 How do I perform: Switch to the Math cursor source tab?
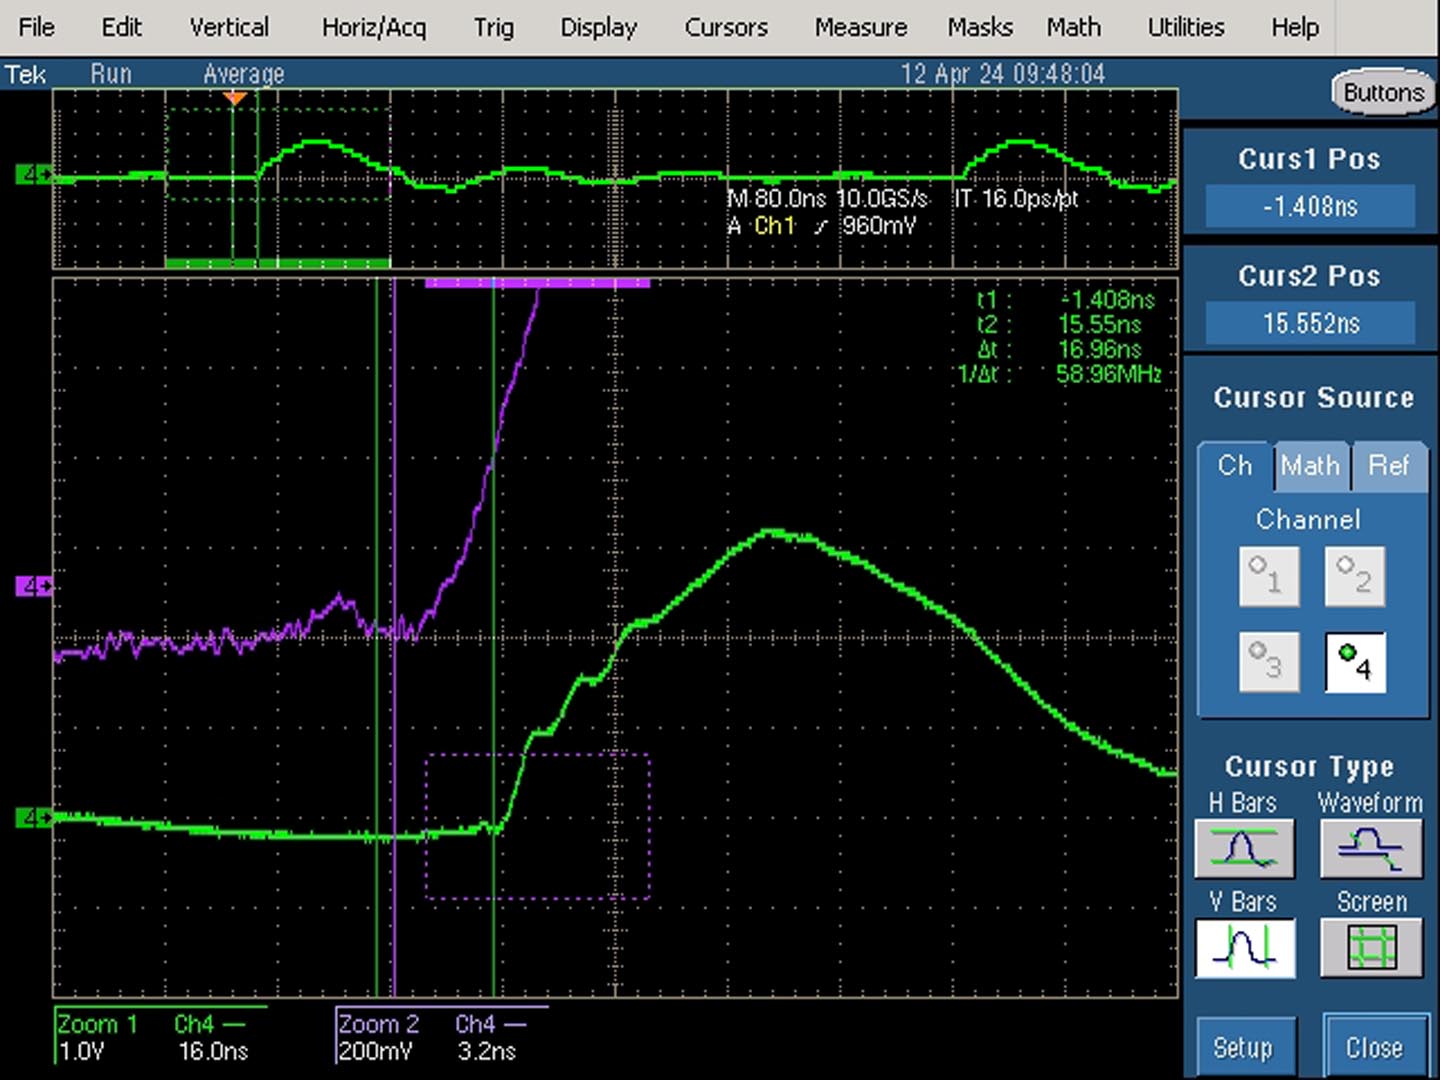tap(1310, 466)
